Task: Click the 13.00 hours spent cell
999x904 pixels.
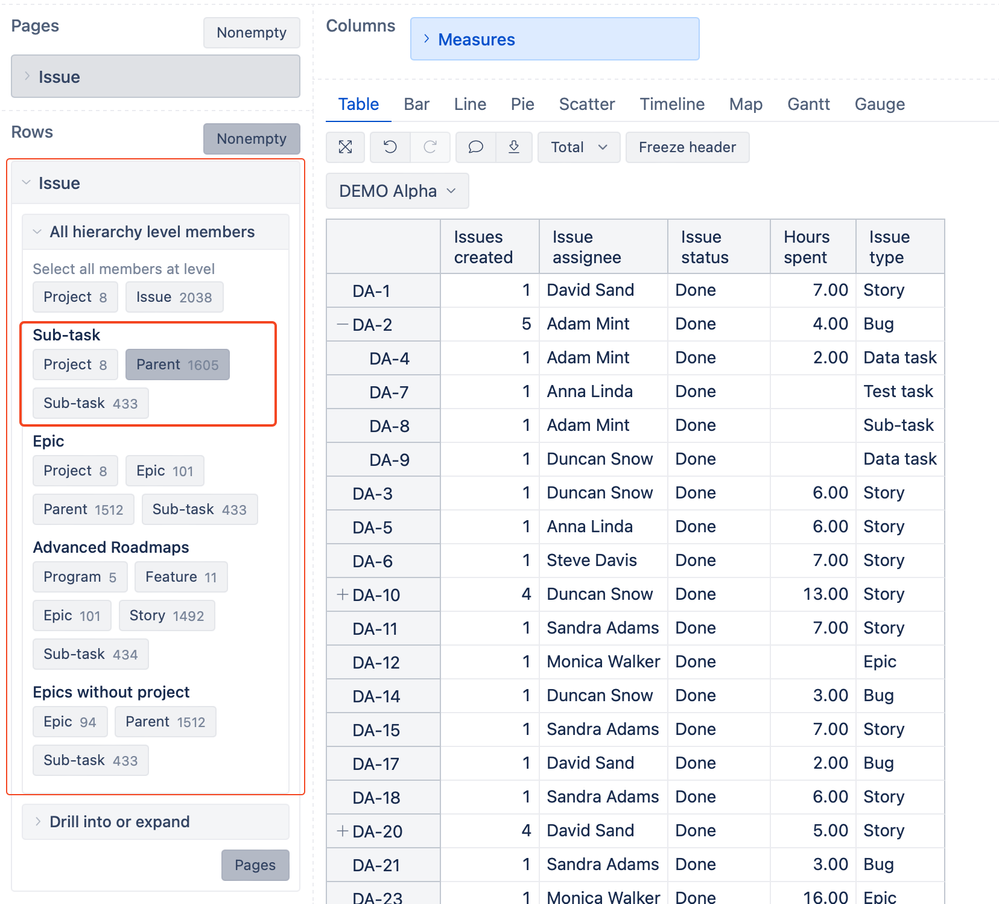Action: click(813, 594)
